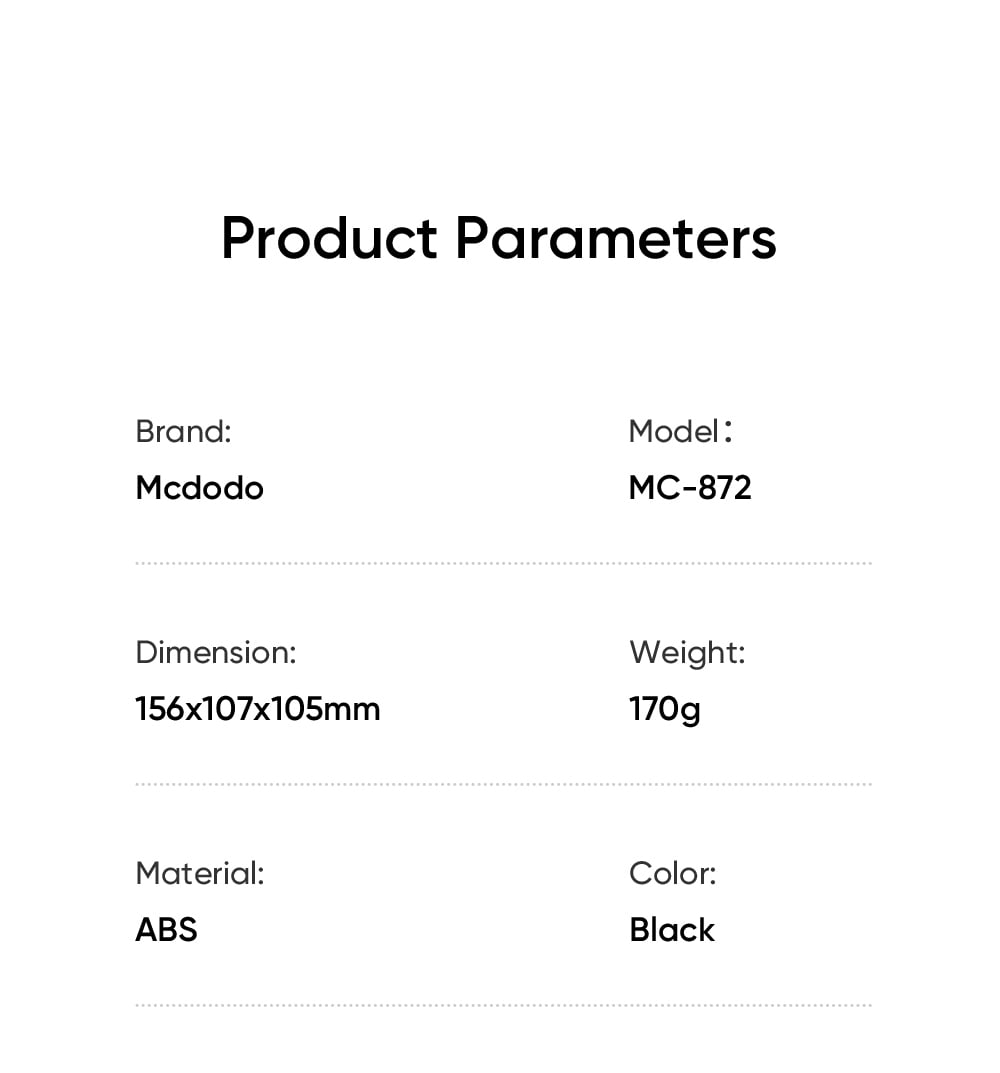Click the Black color value
This screenshot has height=1073, width=1000.
(672, 930)
